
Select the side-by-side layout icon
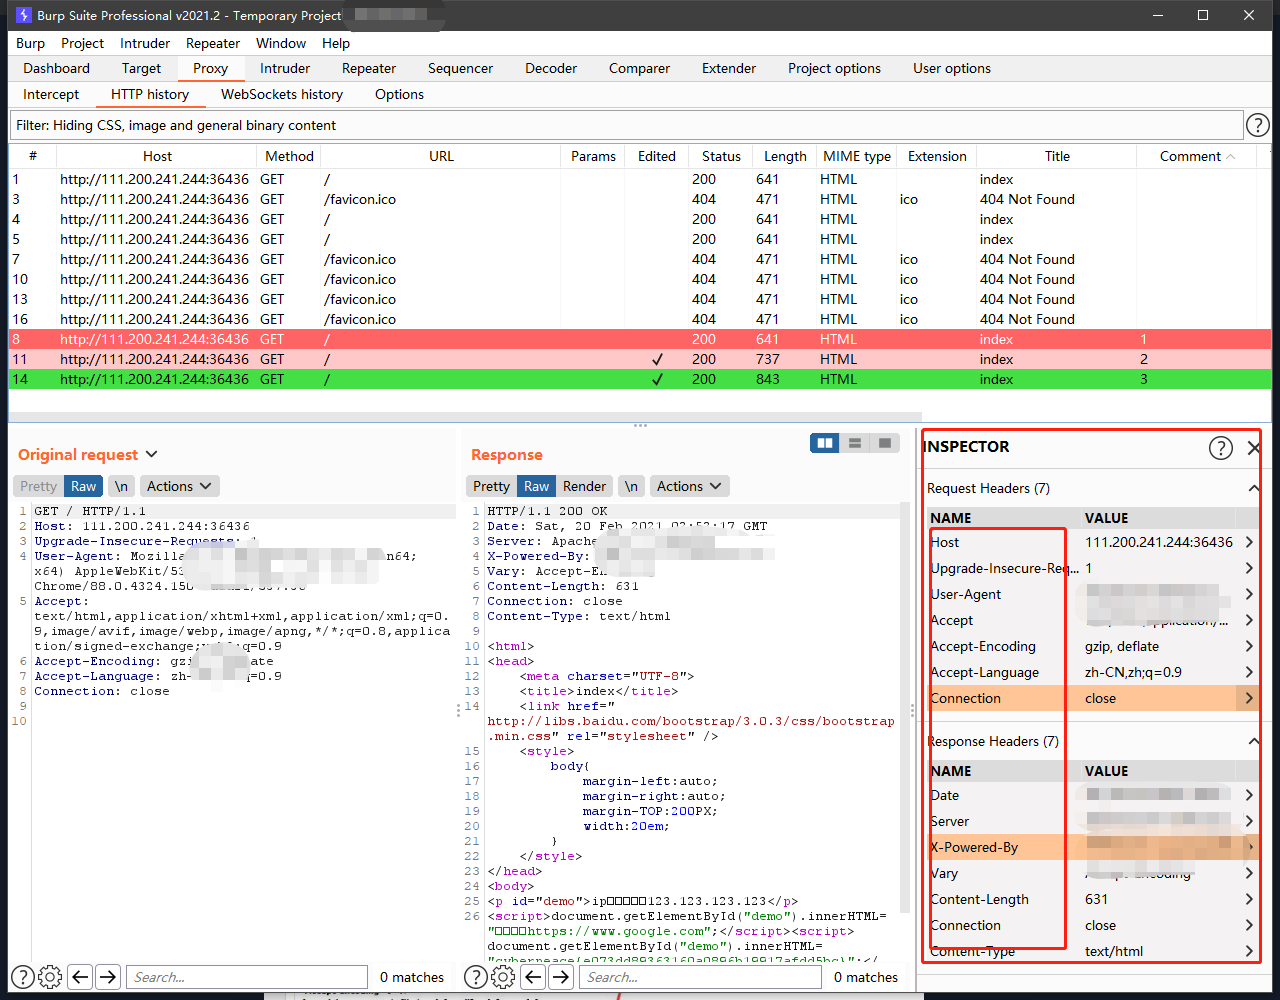tap(825, 443)
